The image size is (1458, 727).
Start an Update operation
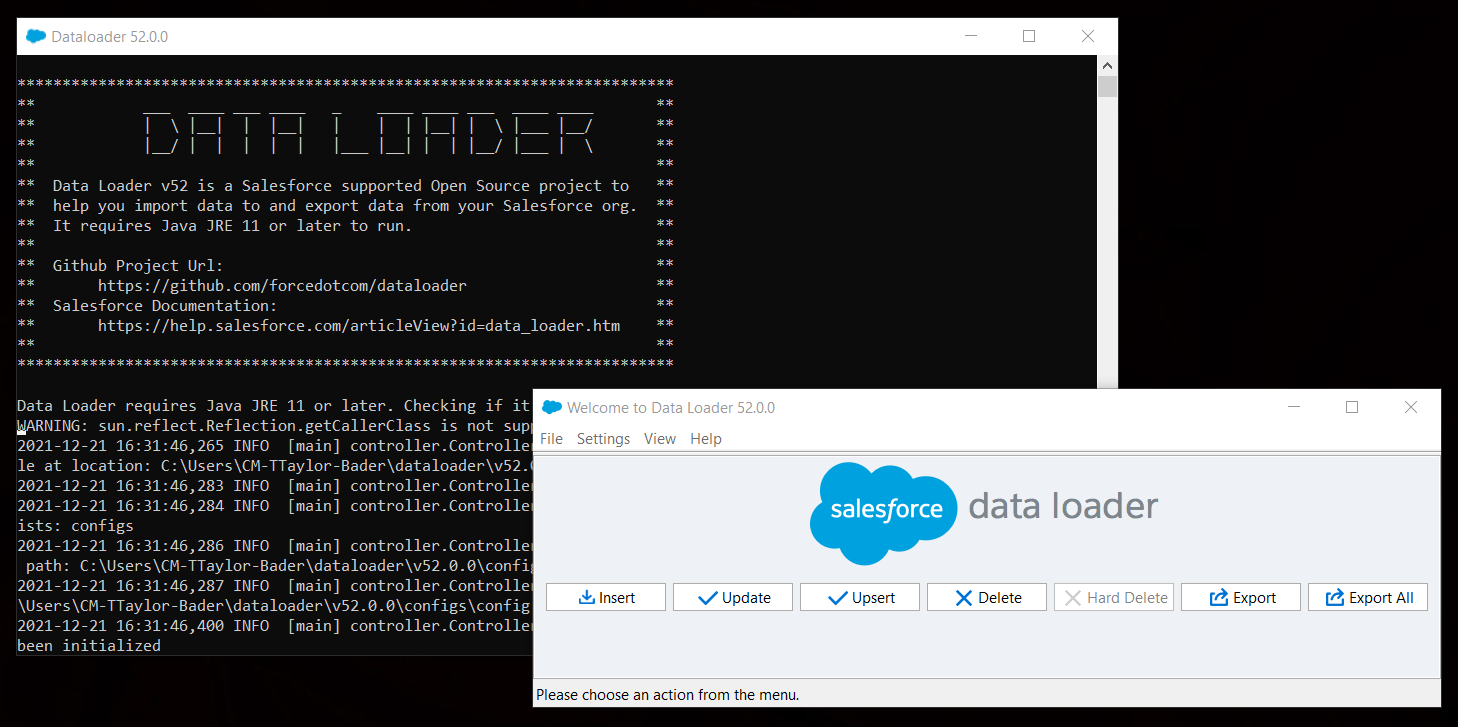click(x=733, y=597)
